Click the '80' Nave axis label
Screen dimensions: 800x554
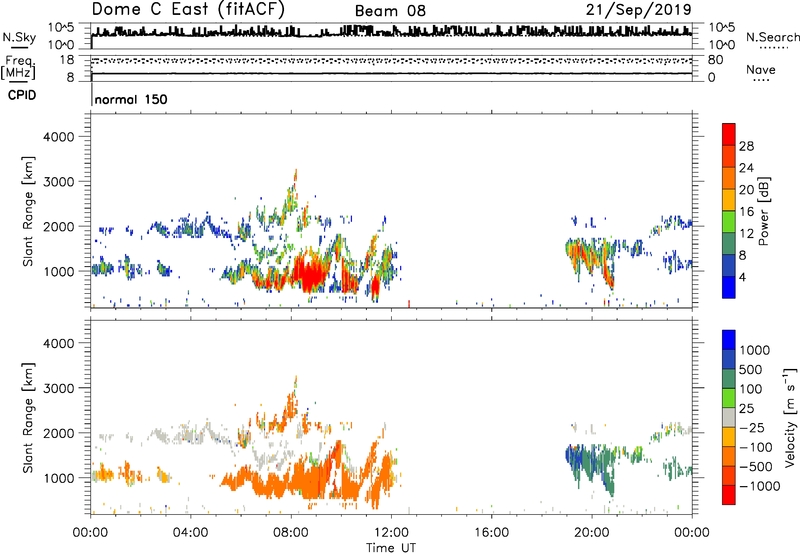pyautogui.click(x=715, y=60)
